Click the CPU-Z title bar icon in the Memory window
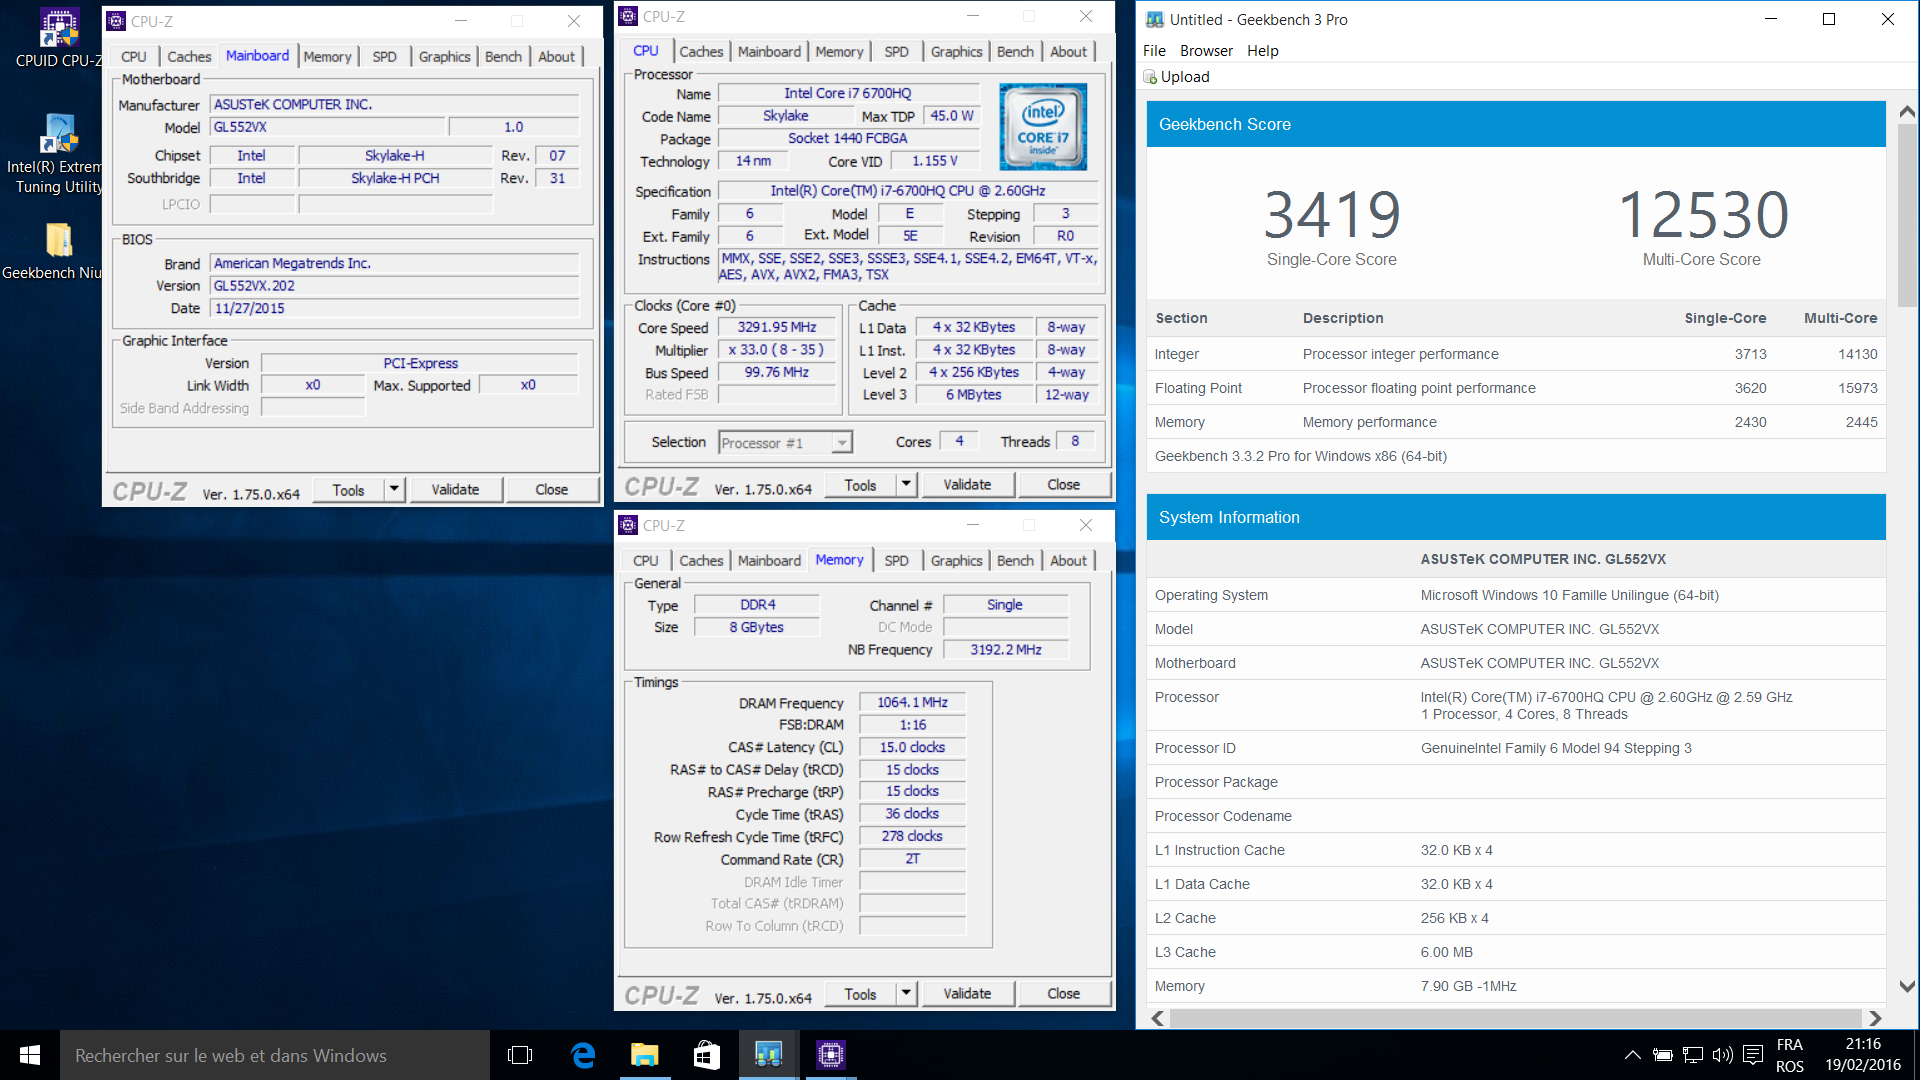 pyautogui.click(x=628, y=525)
